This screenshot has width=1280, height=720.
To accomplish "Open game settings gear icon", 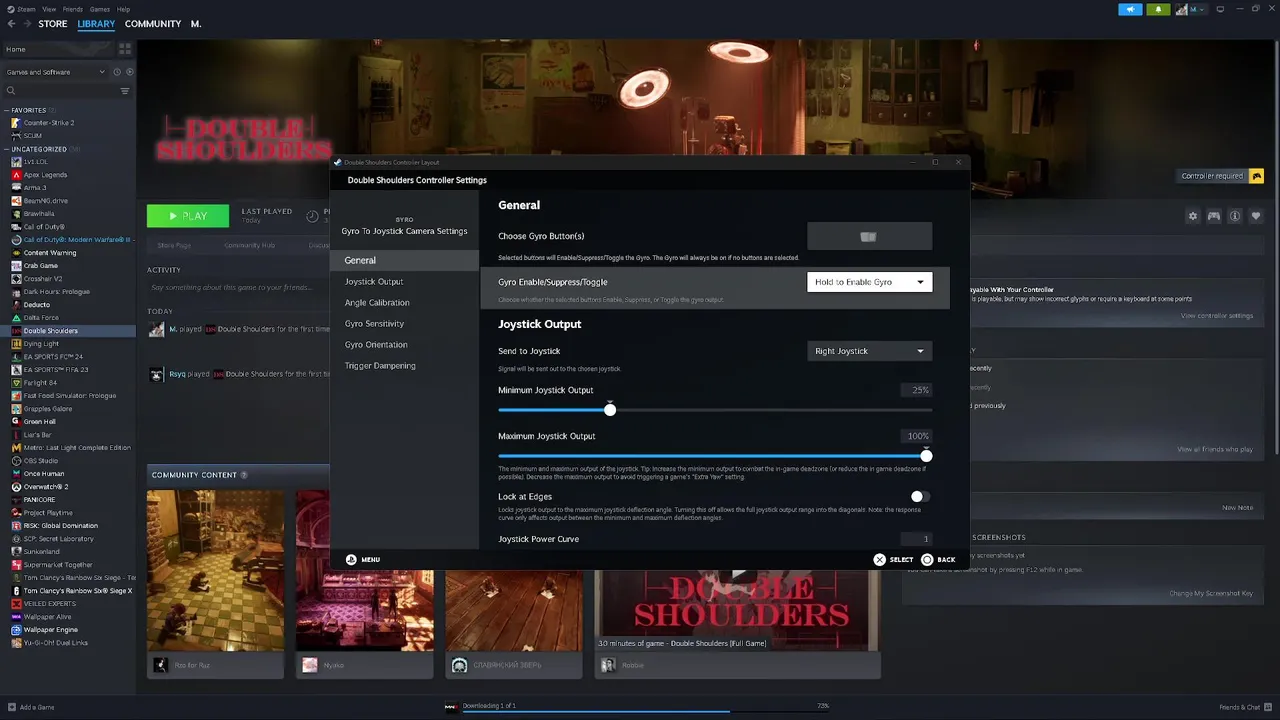I will 1192,216.
